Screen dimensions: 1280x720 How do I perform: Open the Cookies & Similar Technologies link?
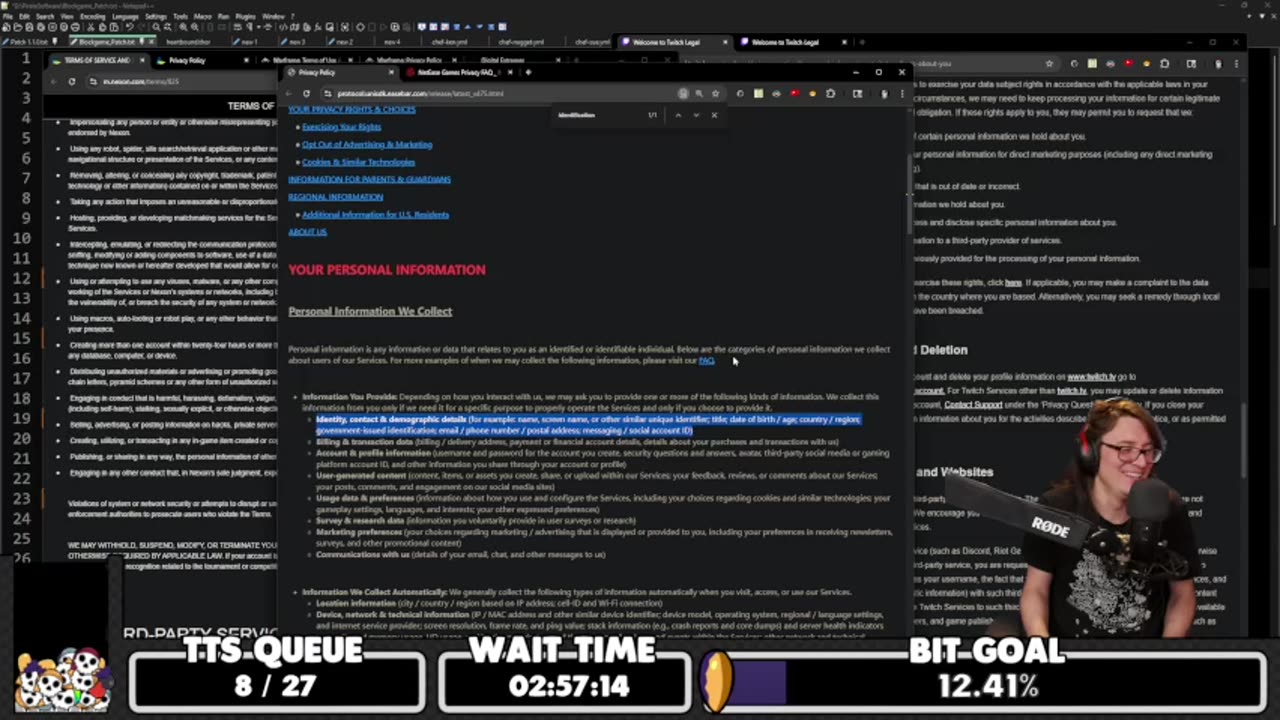pyautogui.click(x=358, y=162)
